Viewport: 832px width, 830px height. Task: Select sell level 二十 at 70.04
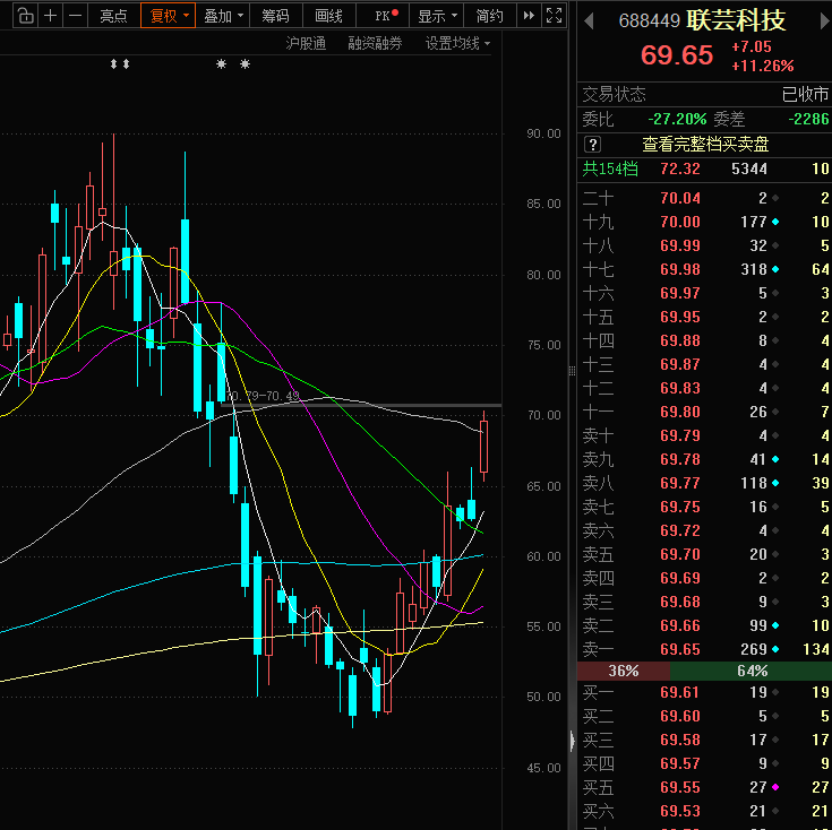tap(705, 198)
